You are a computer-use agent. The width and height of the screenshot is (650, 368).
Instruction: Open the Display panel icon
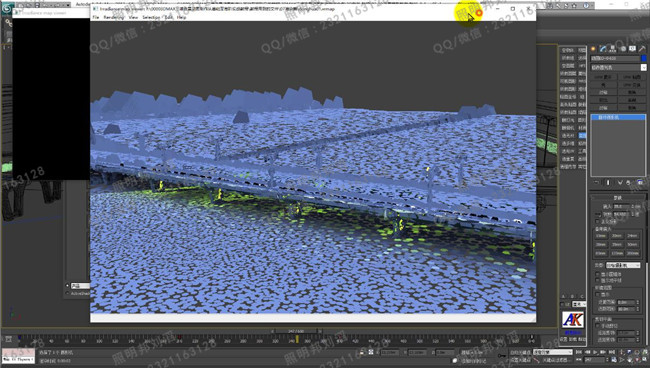click(x=633, y=49)
